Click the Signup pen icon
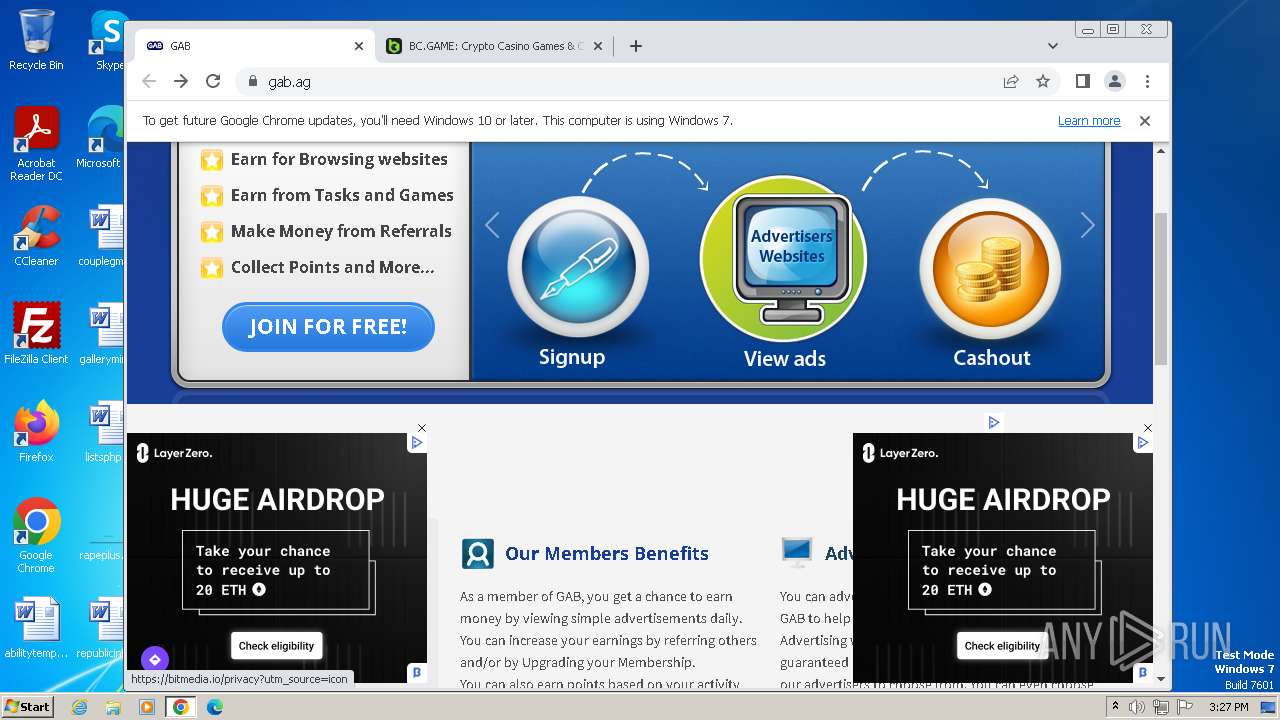This screenshot has height=720, width=1280. [578, 267]
